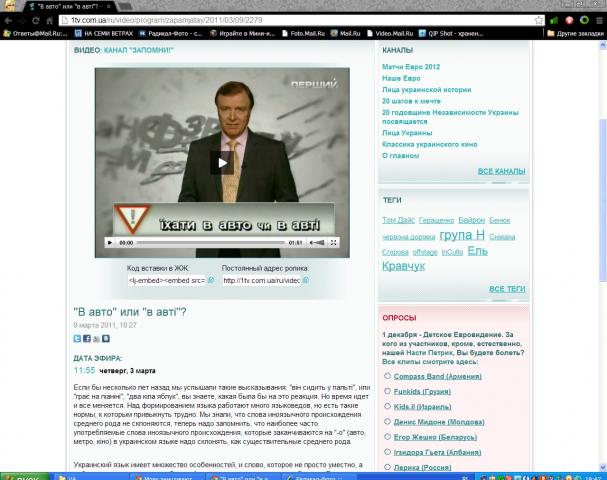Viewport: 607px width, 480px height.
Task: Share via the VKontakte icon
Action: point(105,340)
